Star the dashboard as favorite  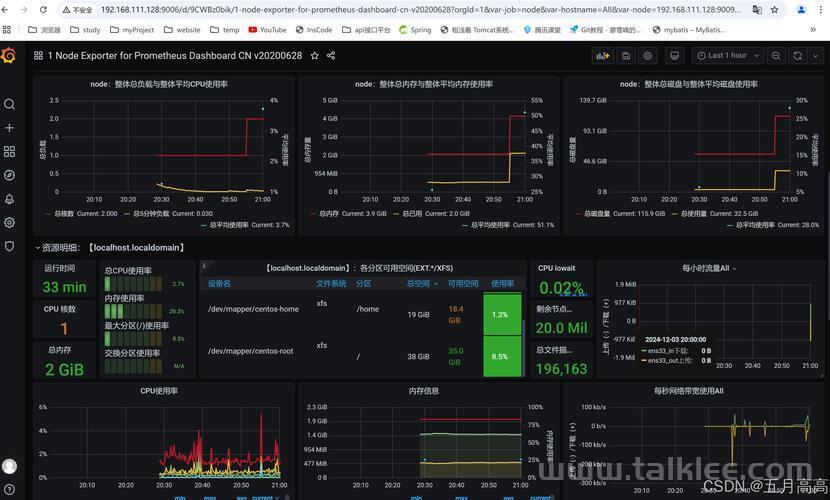pyautogui.click(x=314, y=56)
